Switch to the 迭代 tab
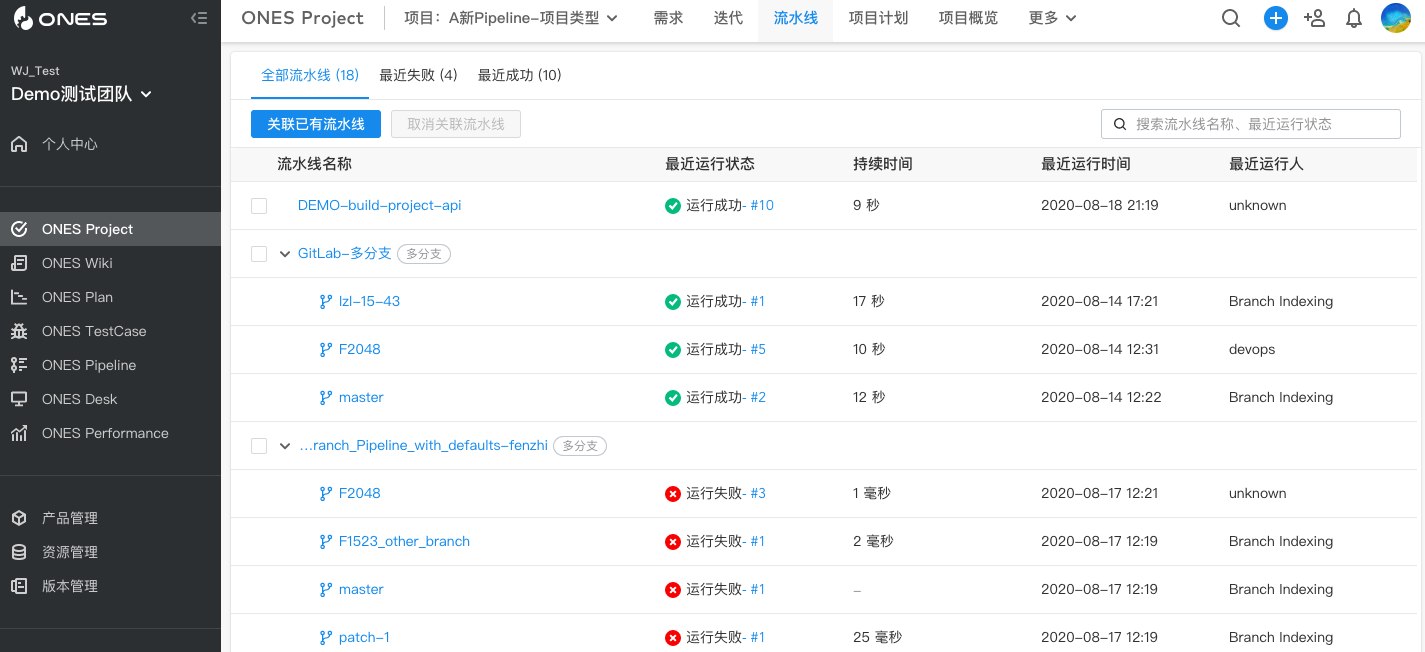The image size is (1425, 652). (728, 18)
